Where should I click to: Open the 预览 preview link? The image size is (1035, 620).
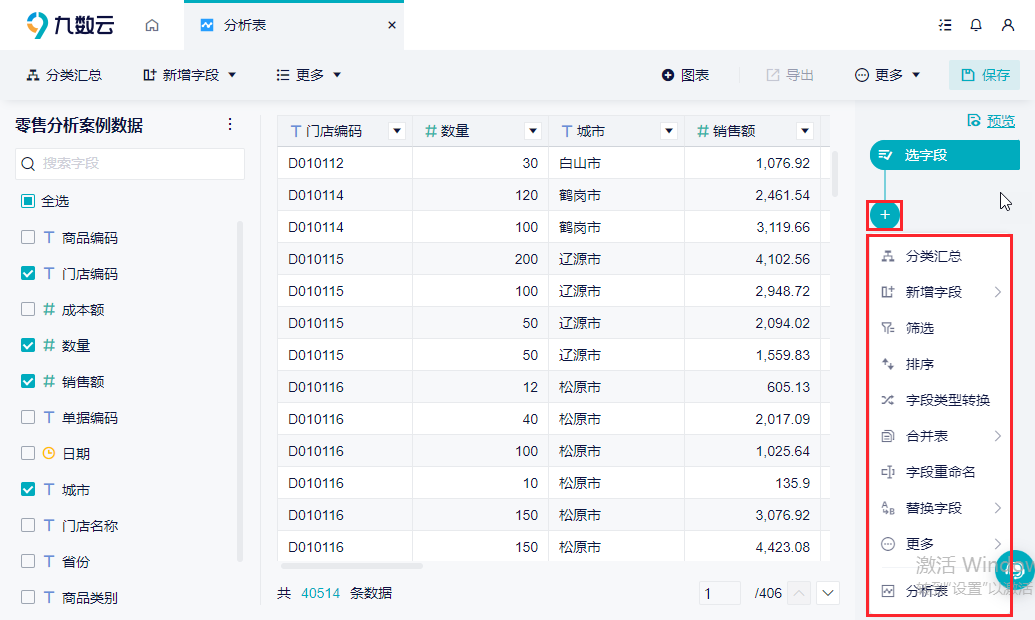tap(991, 121)
